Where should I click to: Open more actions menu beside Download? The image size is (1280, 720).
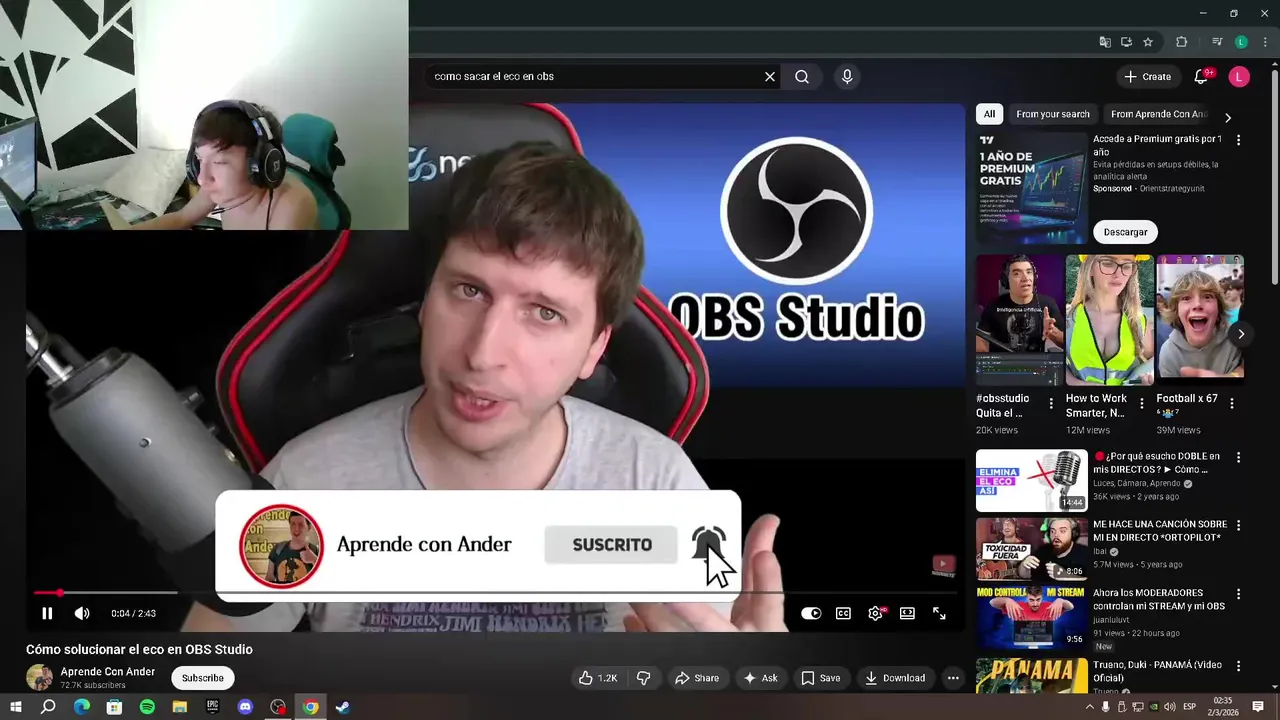[x=953, y=678]
